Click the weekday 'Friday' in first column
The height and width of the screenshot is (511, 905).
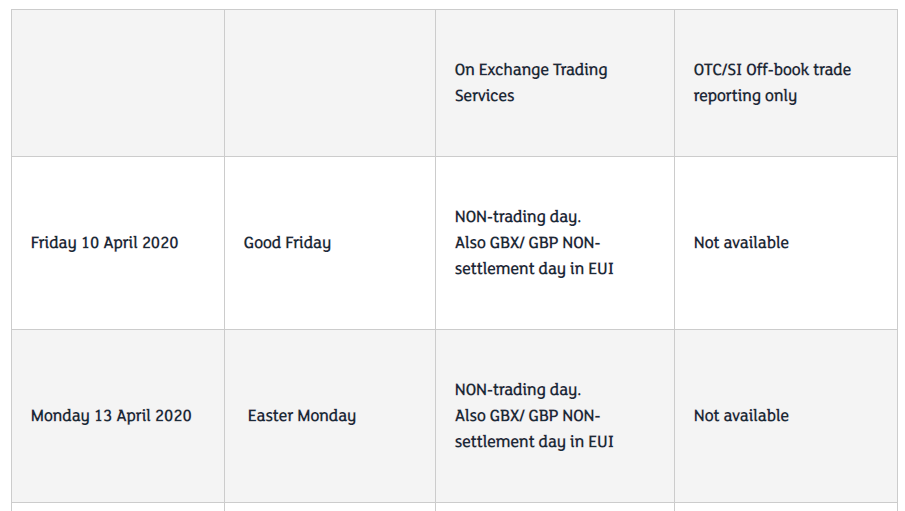coord(54,243)
